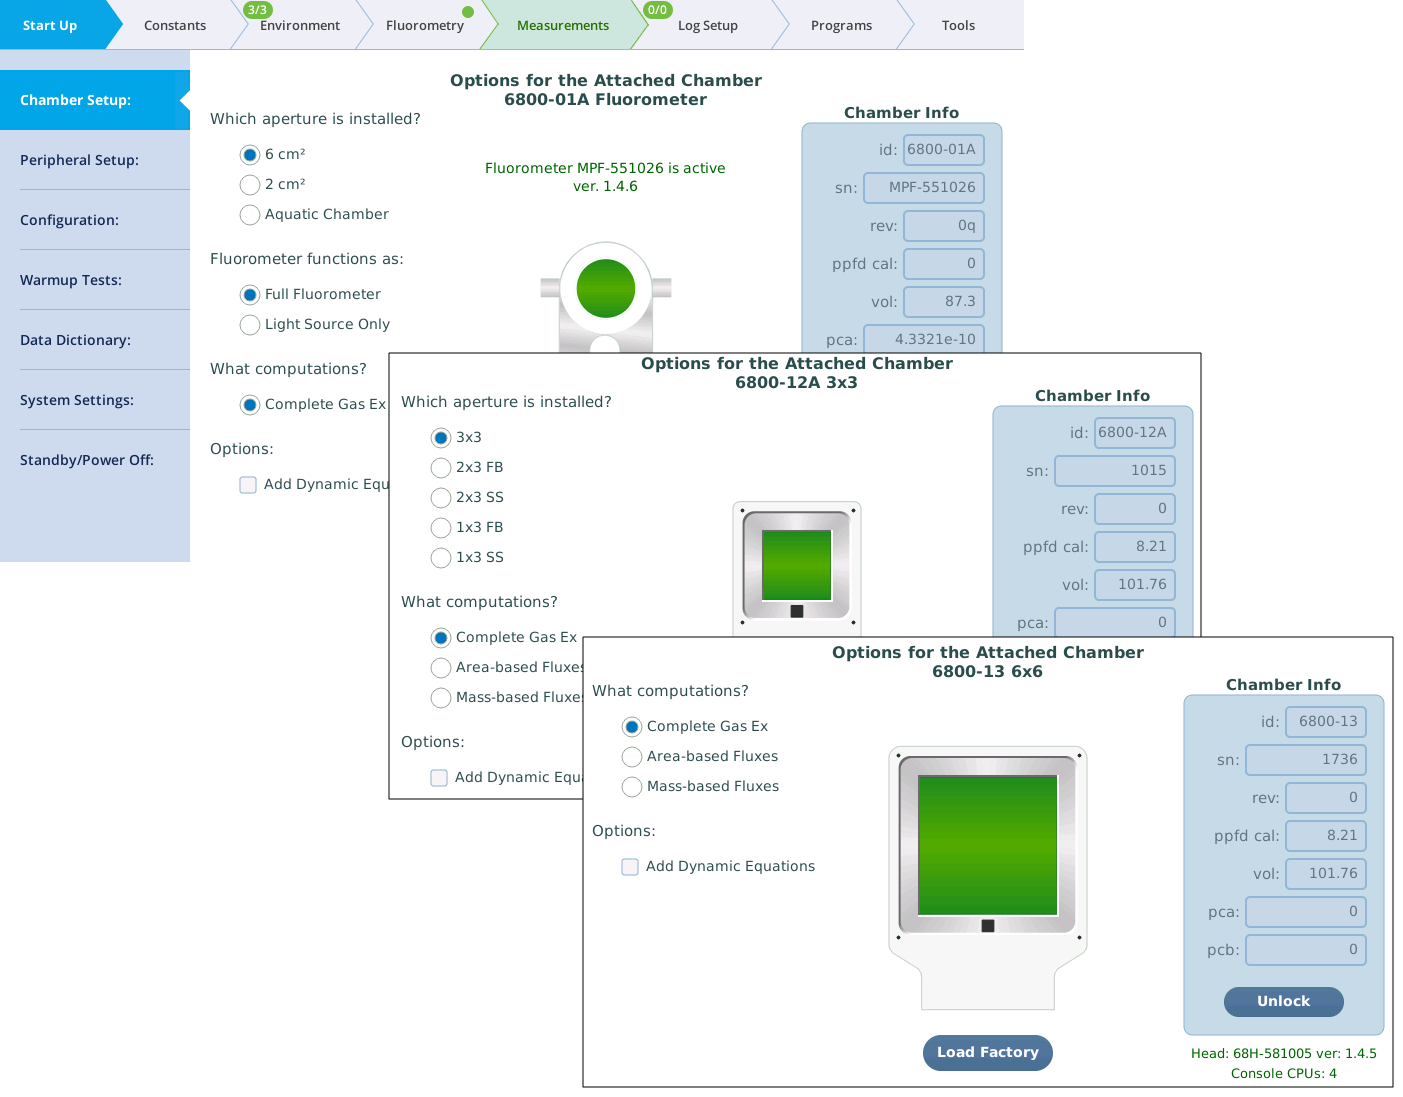Viewport: 1403px width, 1097px height.
Task: Open Warmup Tests in the sidebar
Action: click(x=95, y=280)
